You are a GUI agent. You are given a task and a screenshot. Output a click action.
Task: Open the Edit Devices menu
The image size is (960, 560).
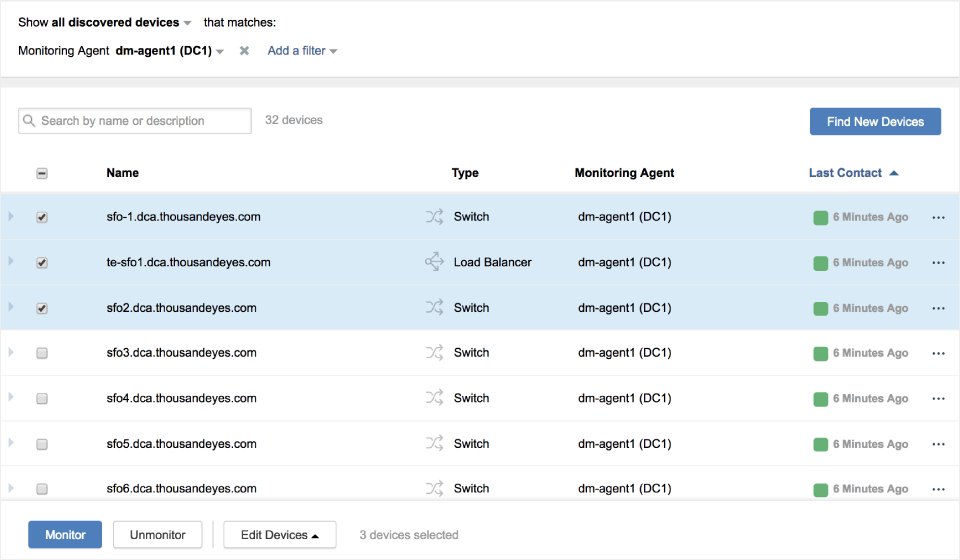(x=279, y=535)
